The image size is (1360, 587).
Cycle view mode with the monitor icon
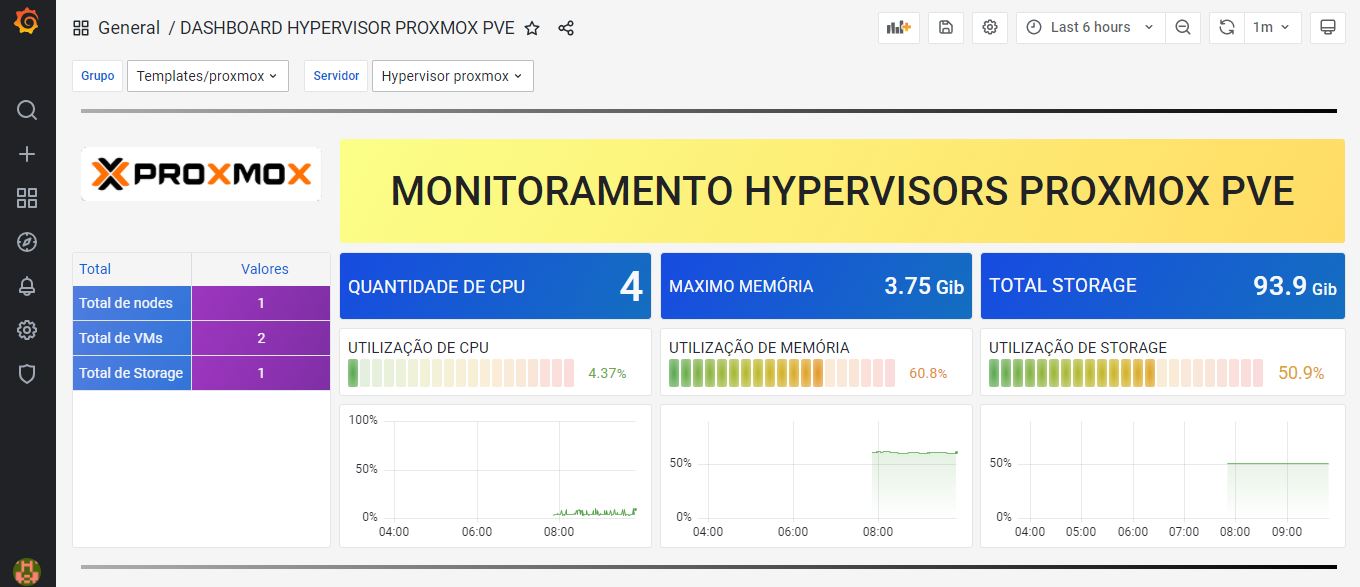pyautogui.click(x=1327, y=28)
